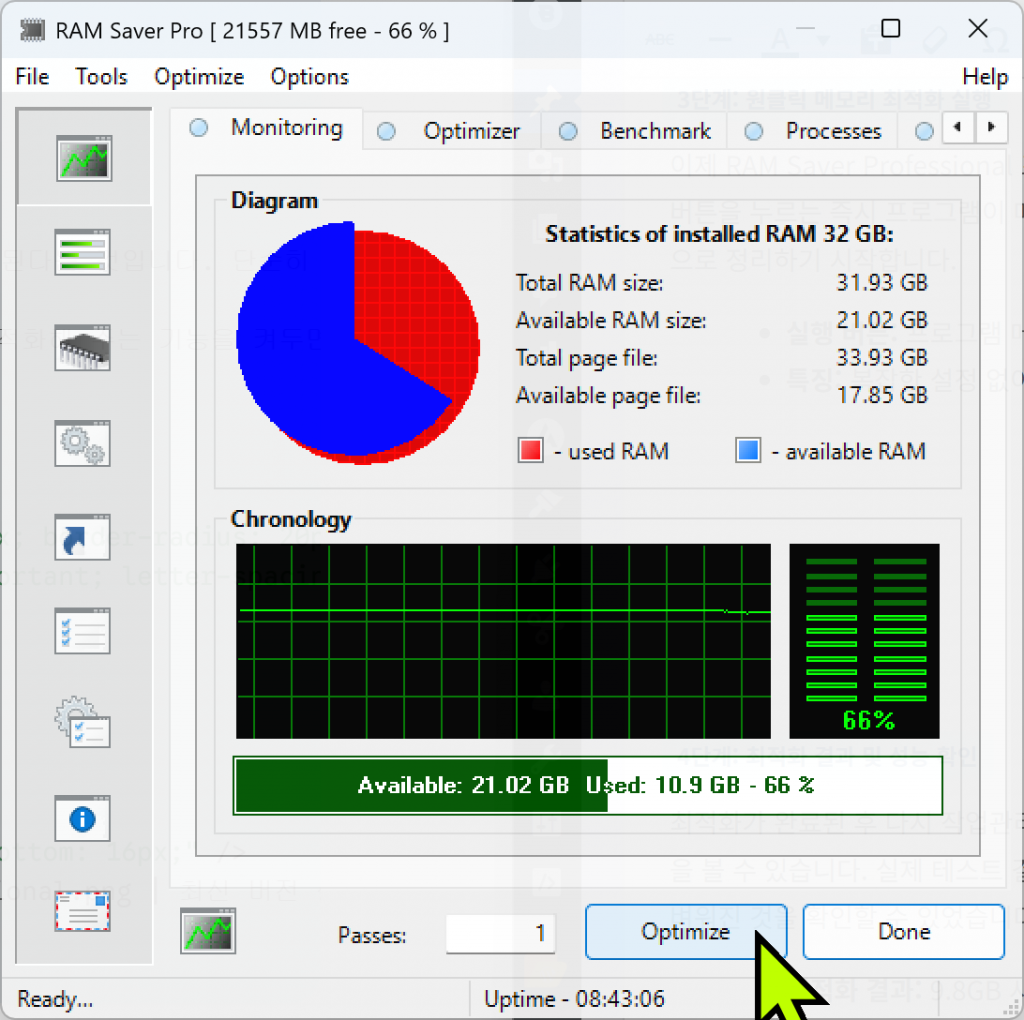The image size is (1024, 1020).
Task: Open the blue info sidebar icon
Action: tap(82, 818)
